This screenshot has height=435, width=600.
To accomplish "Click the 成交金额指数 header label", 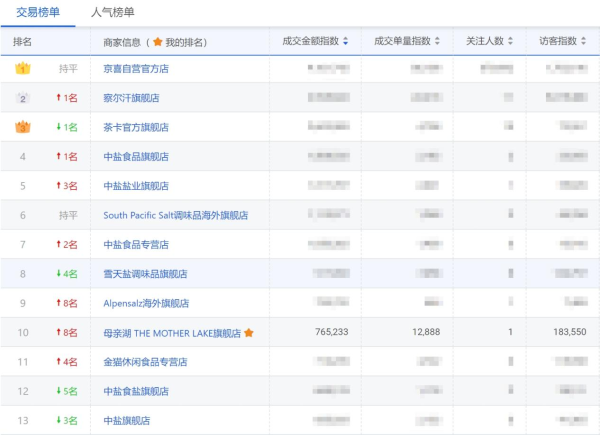I will 311,41.
